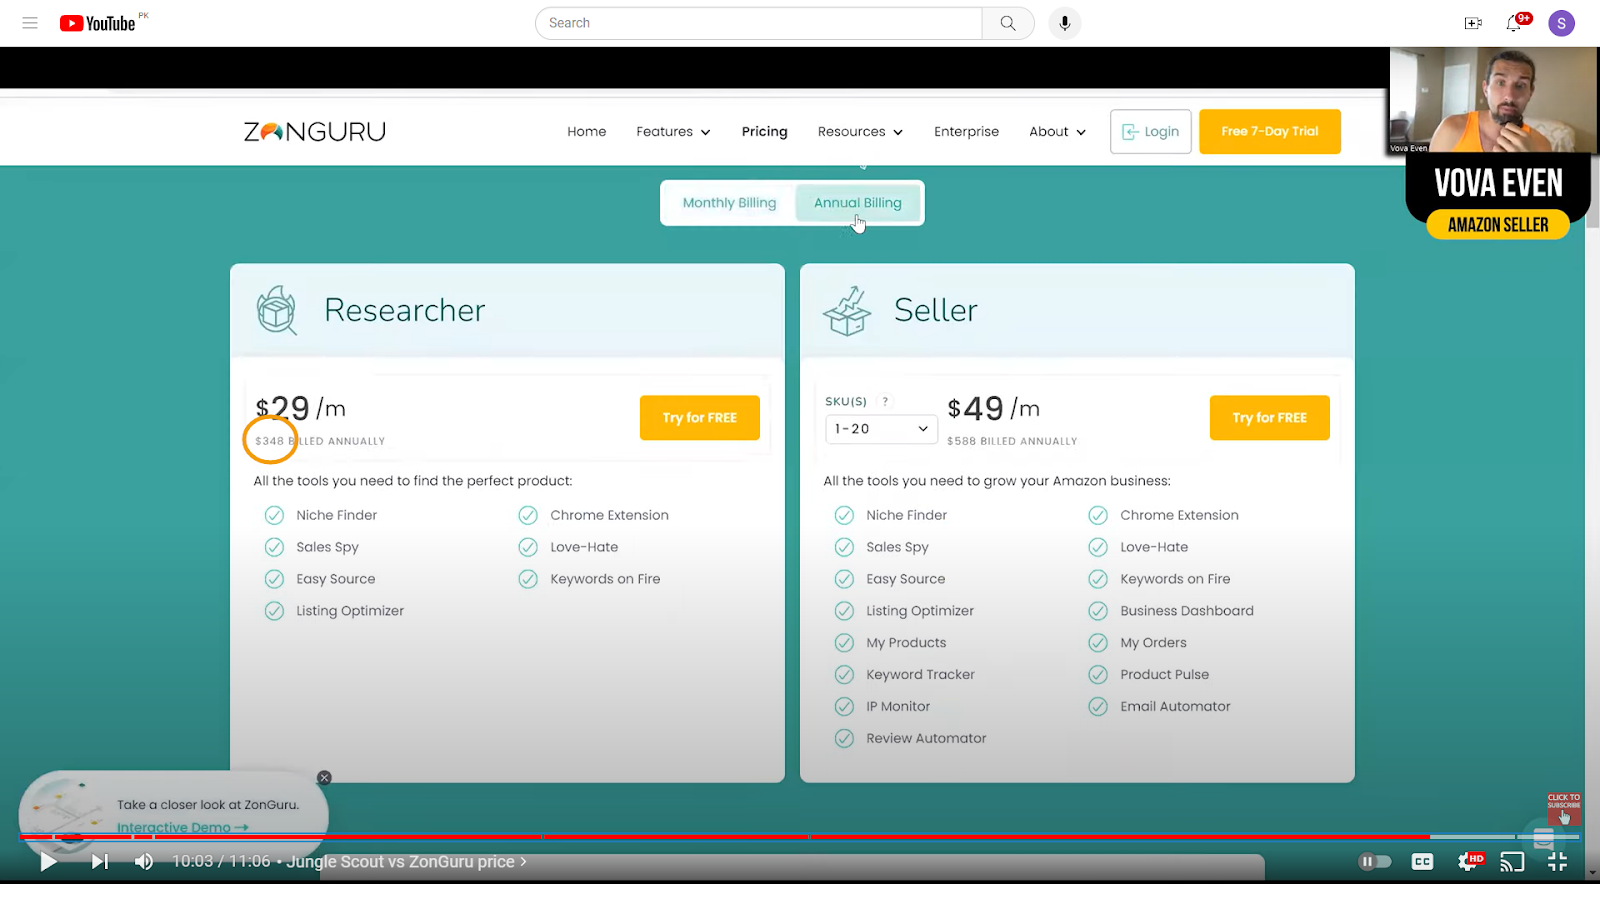Switch to Monthly Billing

(x=729, y=203)
